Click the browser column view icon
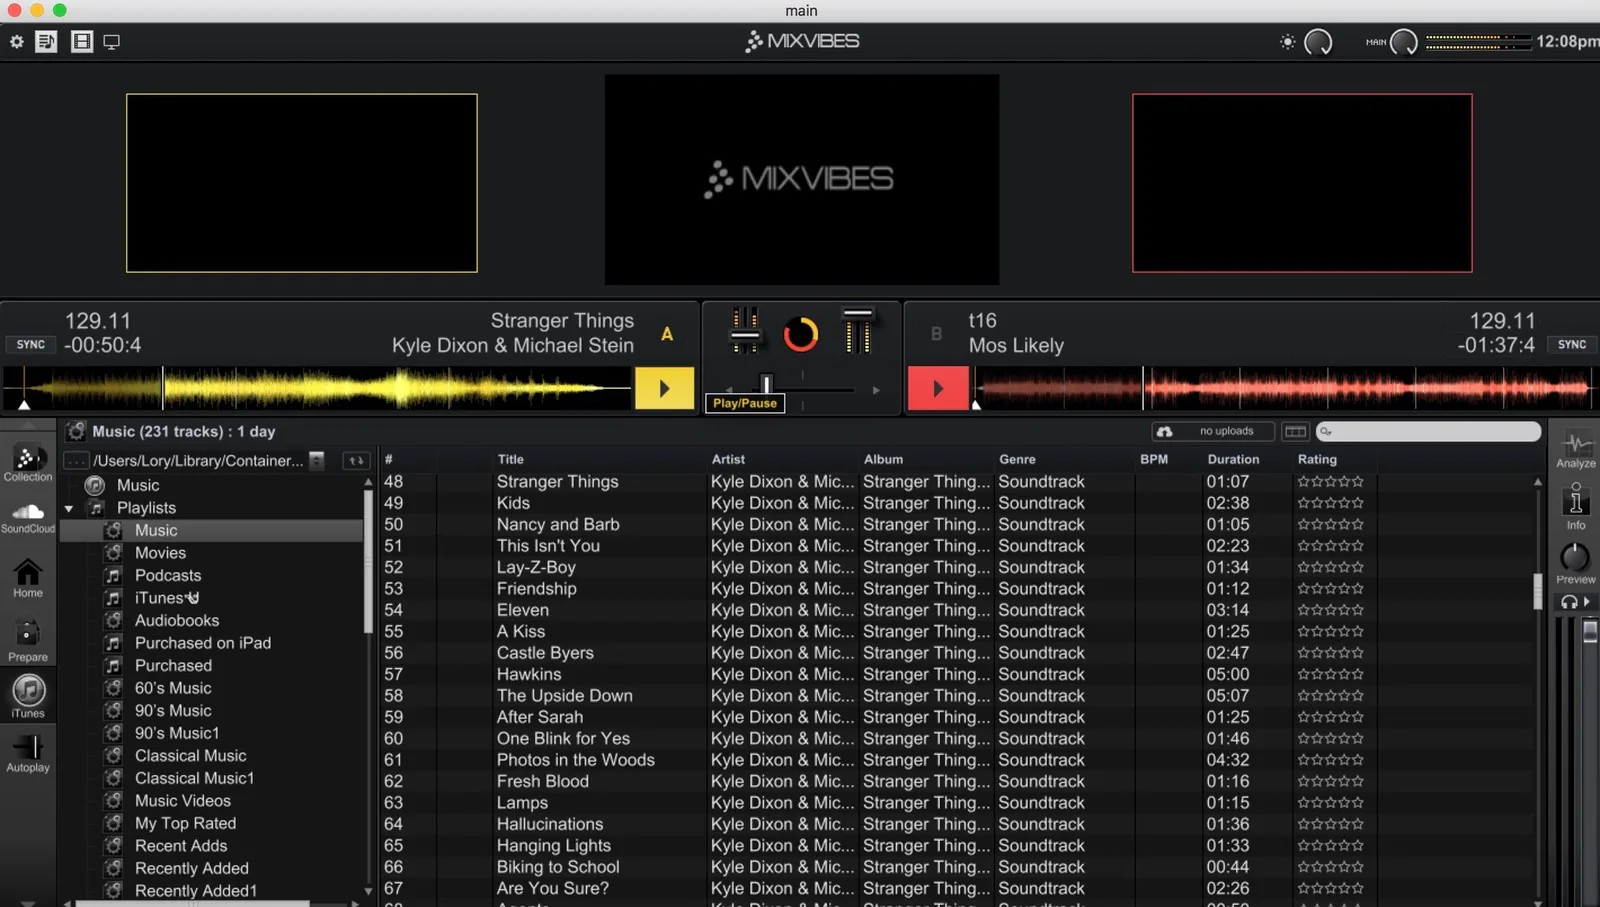The image size is (1600, 907). point(1295,431)
